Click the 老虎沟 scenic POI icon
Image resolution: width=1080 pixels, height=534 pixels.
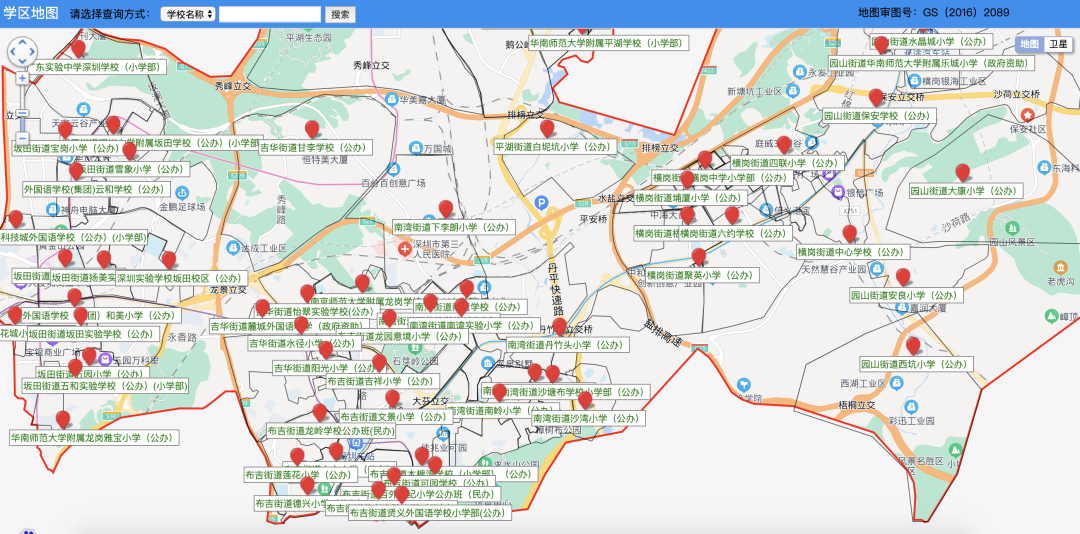1059,267
